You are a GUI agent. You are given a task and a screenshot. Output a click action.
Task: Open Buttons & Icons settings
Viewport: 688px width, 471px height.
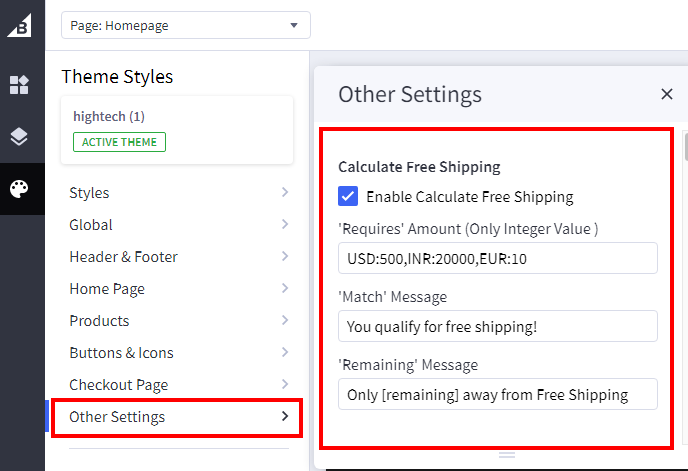121,353
